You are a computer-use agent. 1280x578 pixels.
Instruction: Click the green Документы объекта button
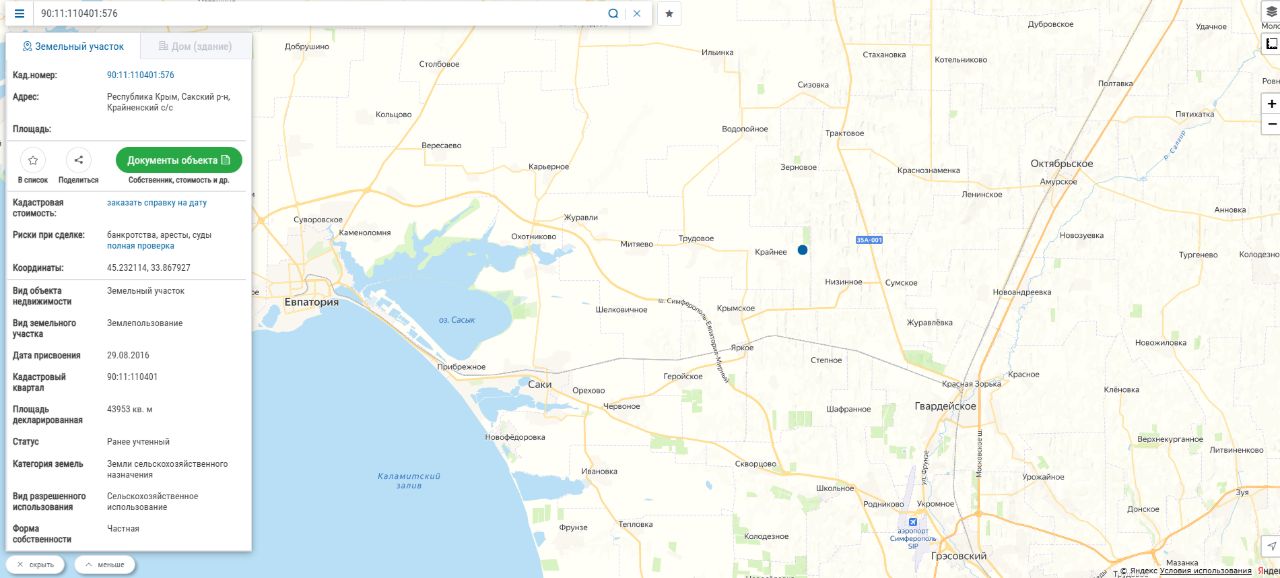179,160
